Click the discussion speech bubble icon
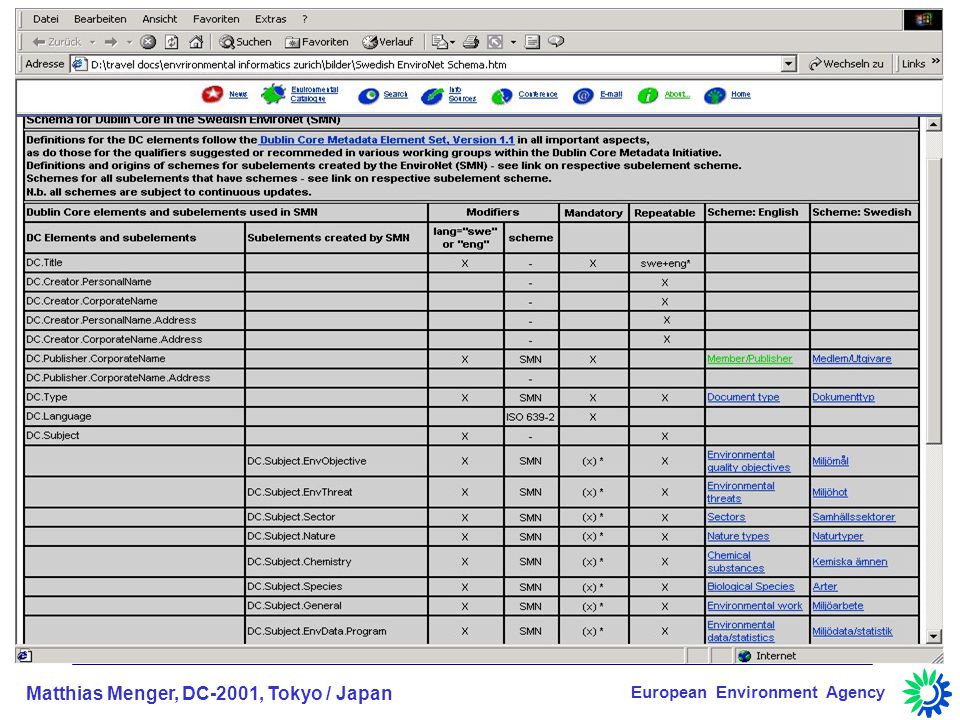Viewport: 960px width, 720px height. (x=556, y=42)
